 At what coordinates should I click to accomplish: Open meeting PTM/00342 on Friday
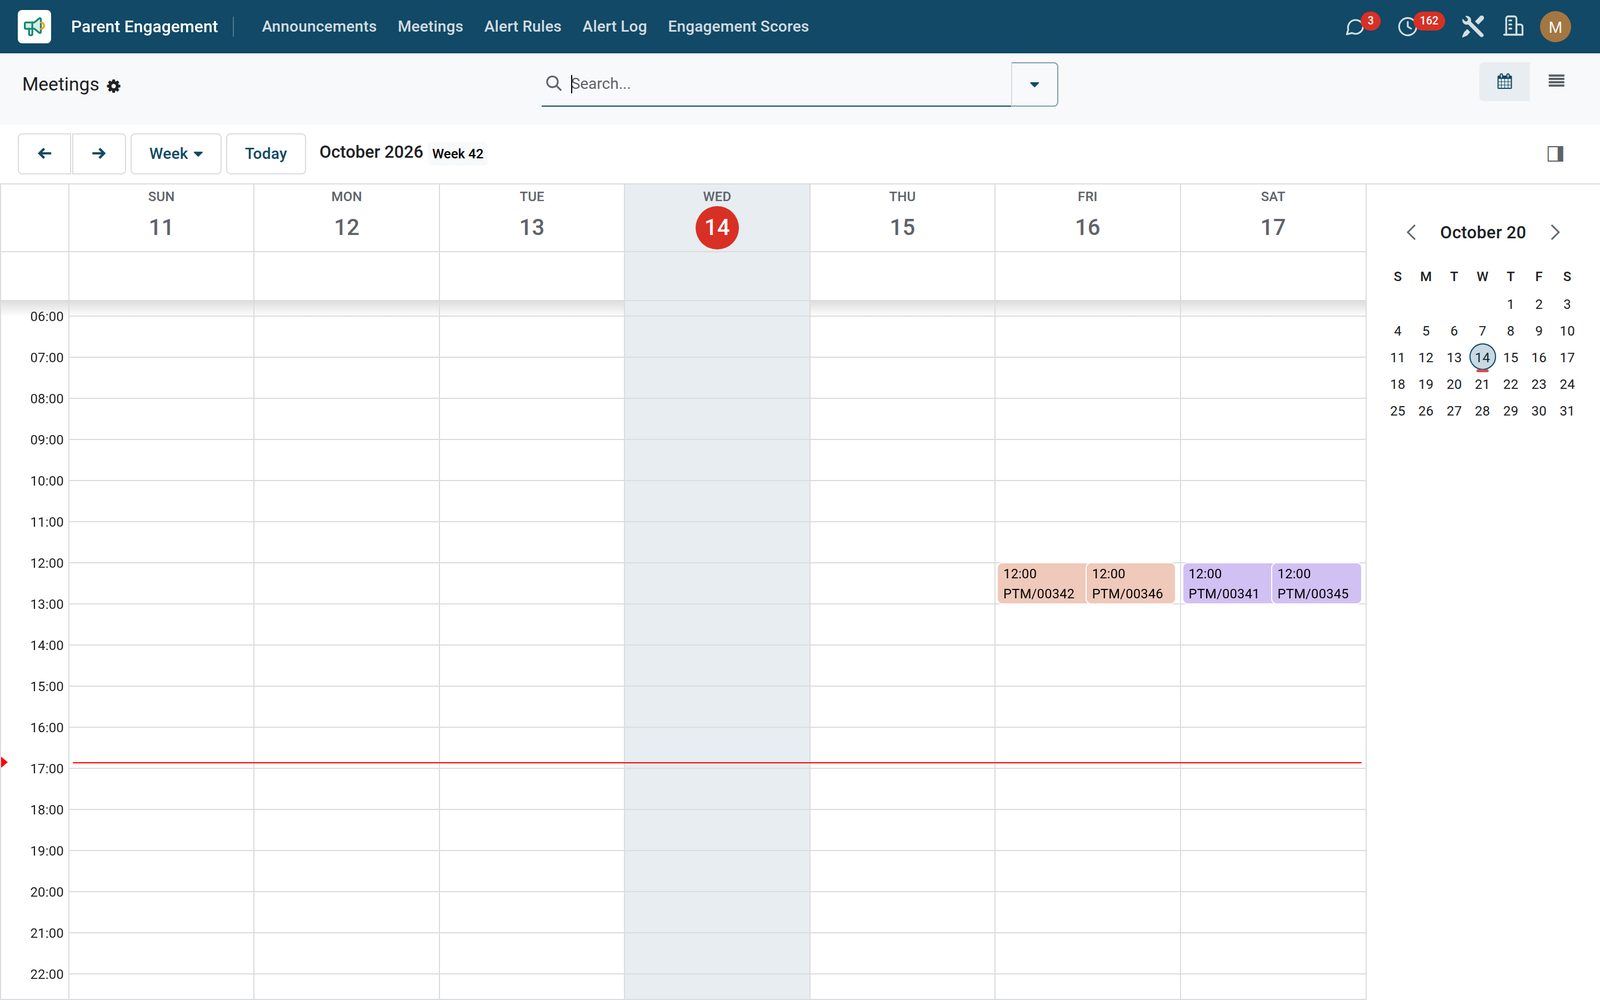(x=1041, y=584)
